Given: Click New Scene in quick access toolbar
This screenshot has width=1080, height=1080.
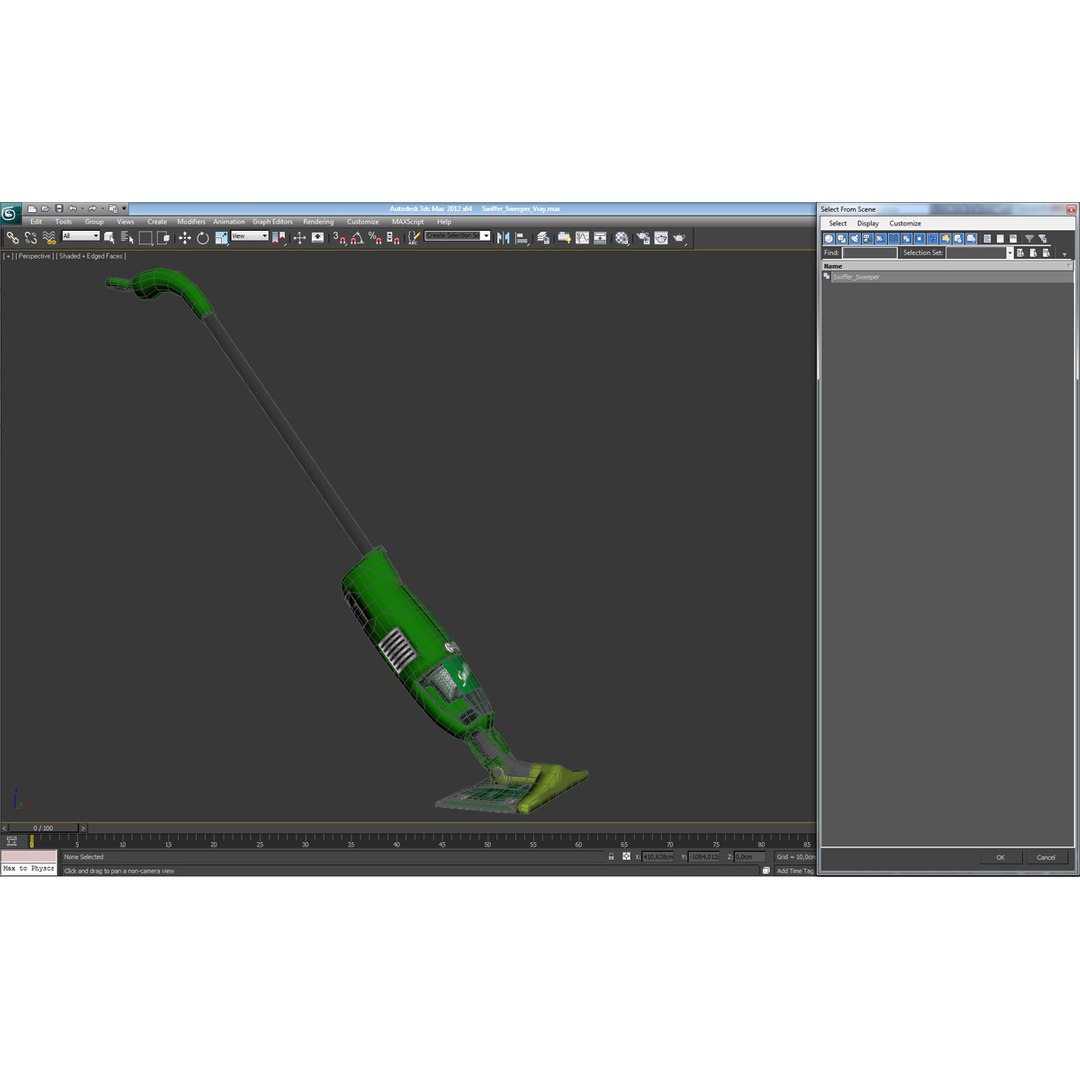Looking at the screenshot, I should (32, 209).
